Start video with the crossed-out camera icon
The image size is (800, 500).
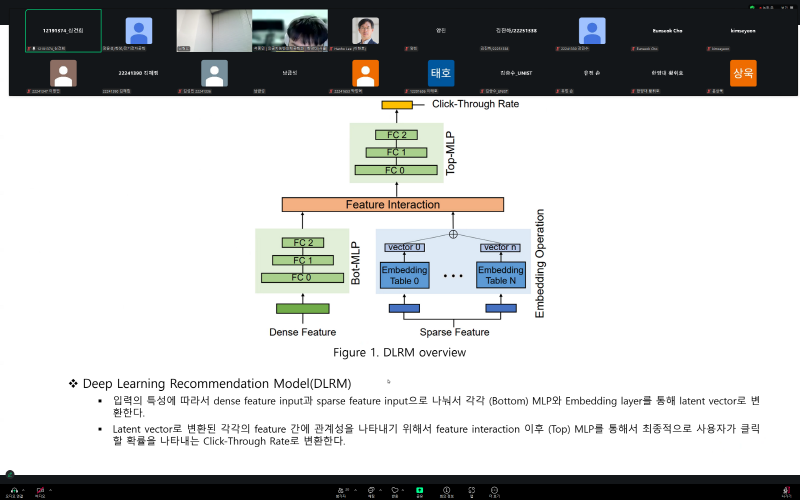pyautogui.click(x=40, y=488)
